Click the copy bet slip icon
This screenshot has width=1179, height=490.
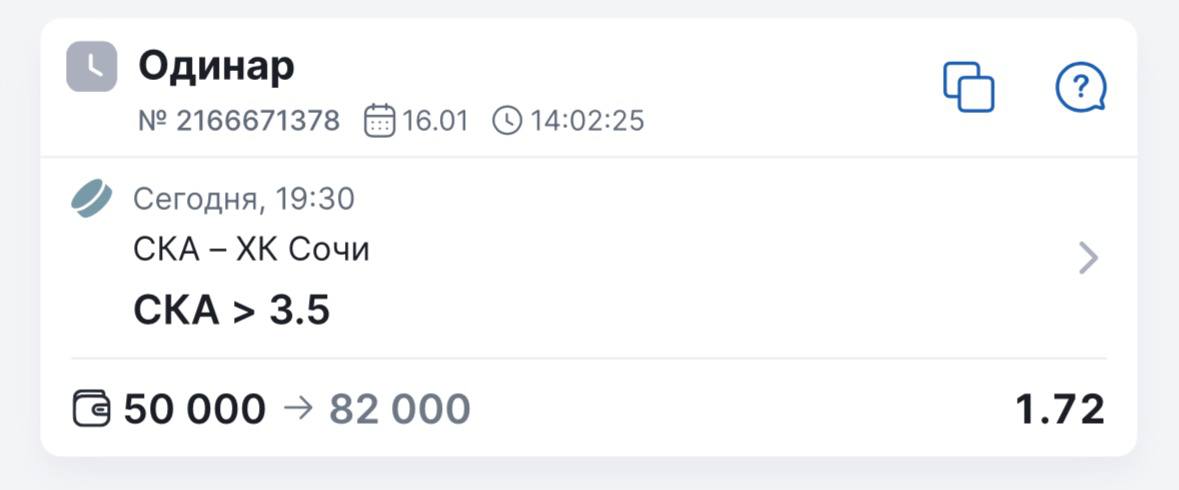coord(968,87)
